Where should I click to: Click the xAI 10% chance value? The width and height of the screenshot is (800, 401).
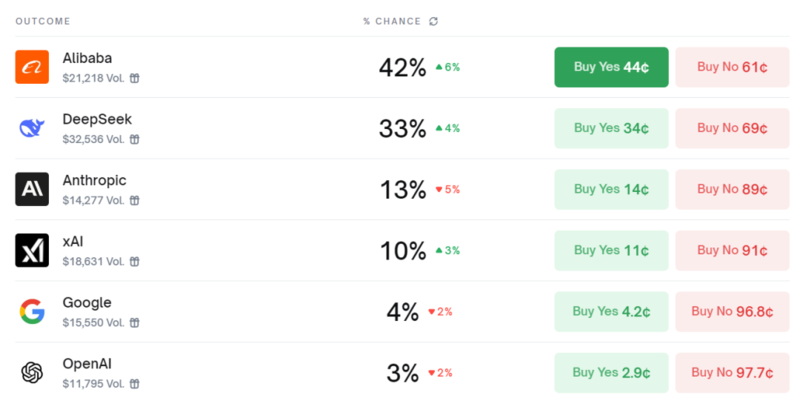(x=403, y=250)
